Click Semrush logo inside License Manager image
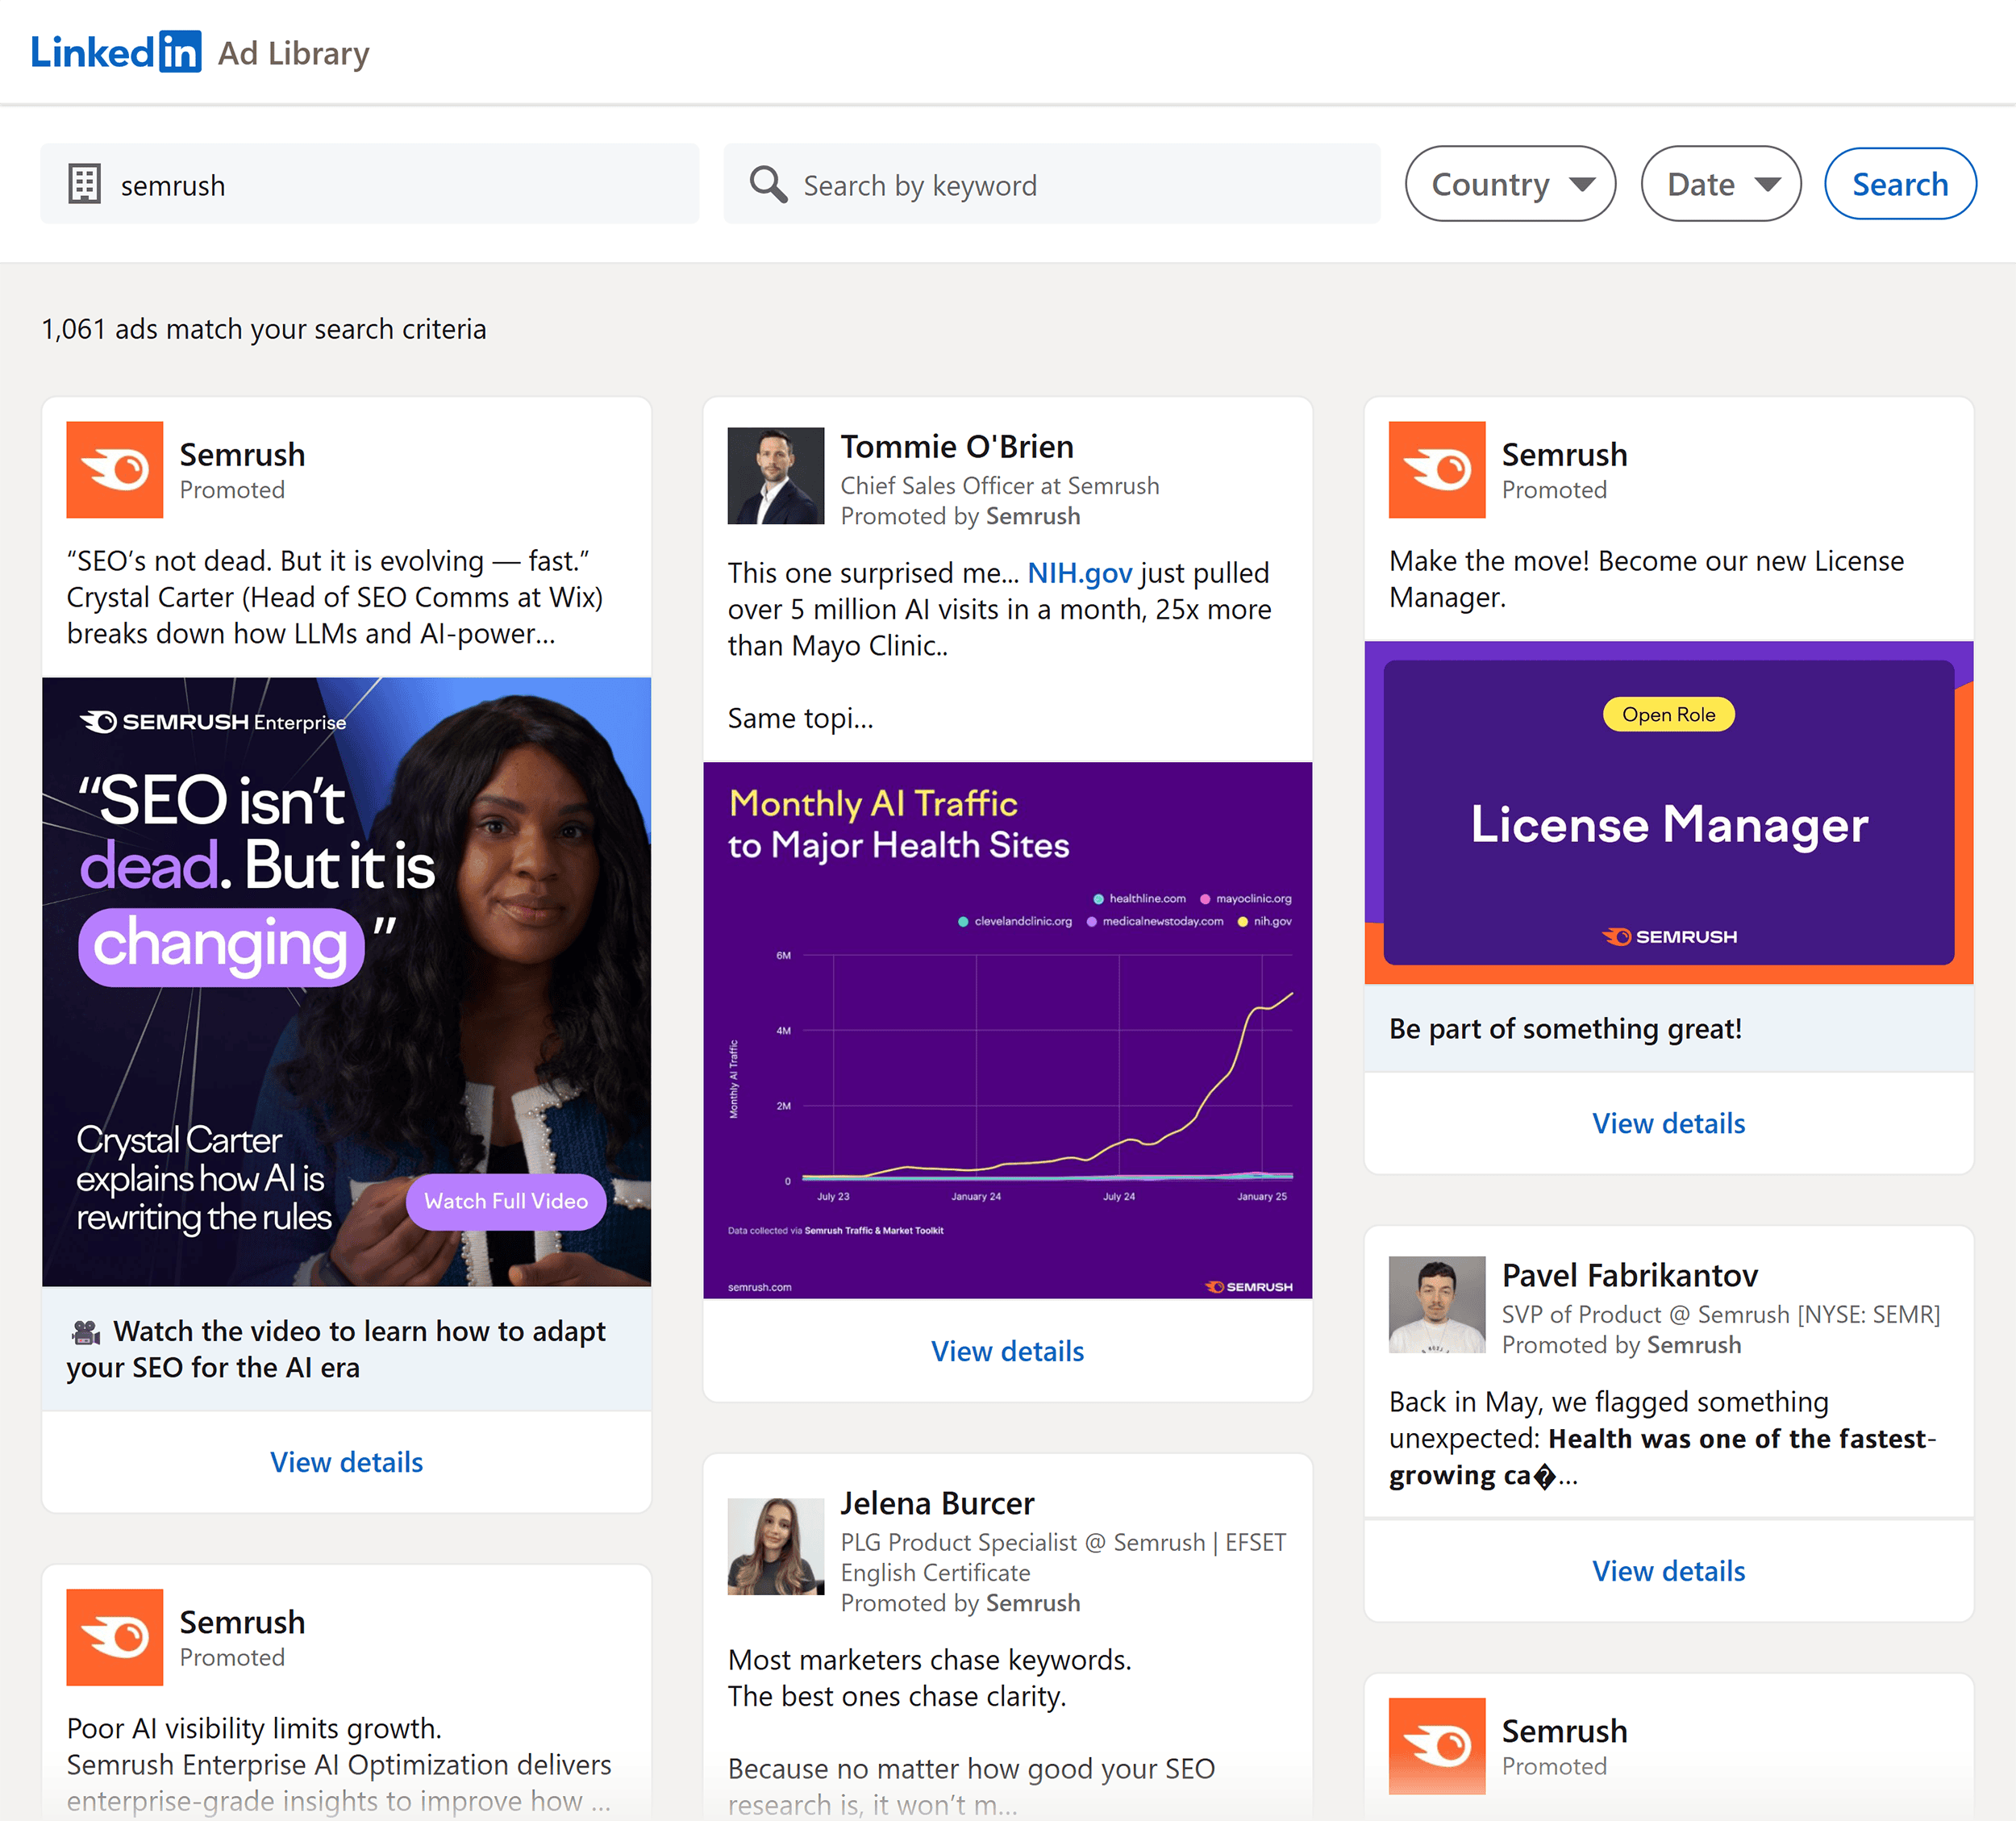 [x=1669, y=937]
